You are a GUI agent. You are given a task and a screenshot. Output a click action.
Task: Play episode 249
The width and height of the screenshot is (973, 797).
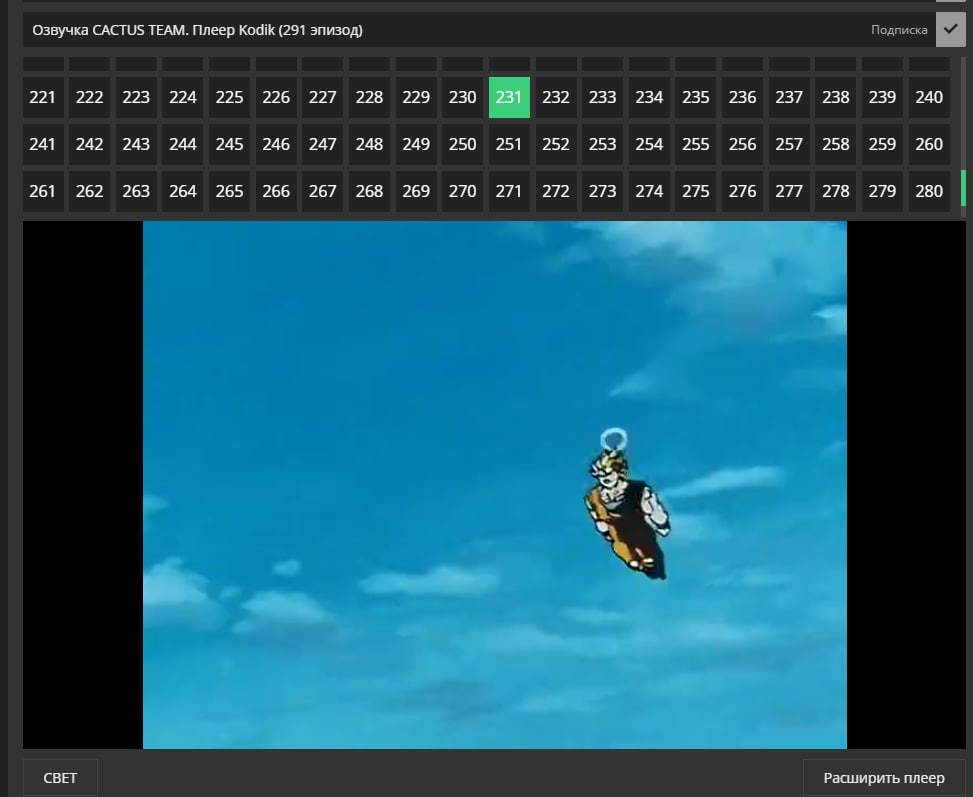(x=416, y=145)
